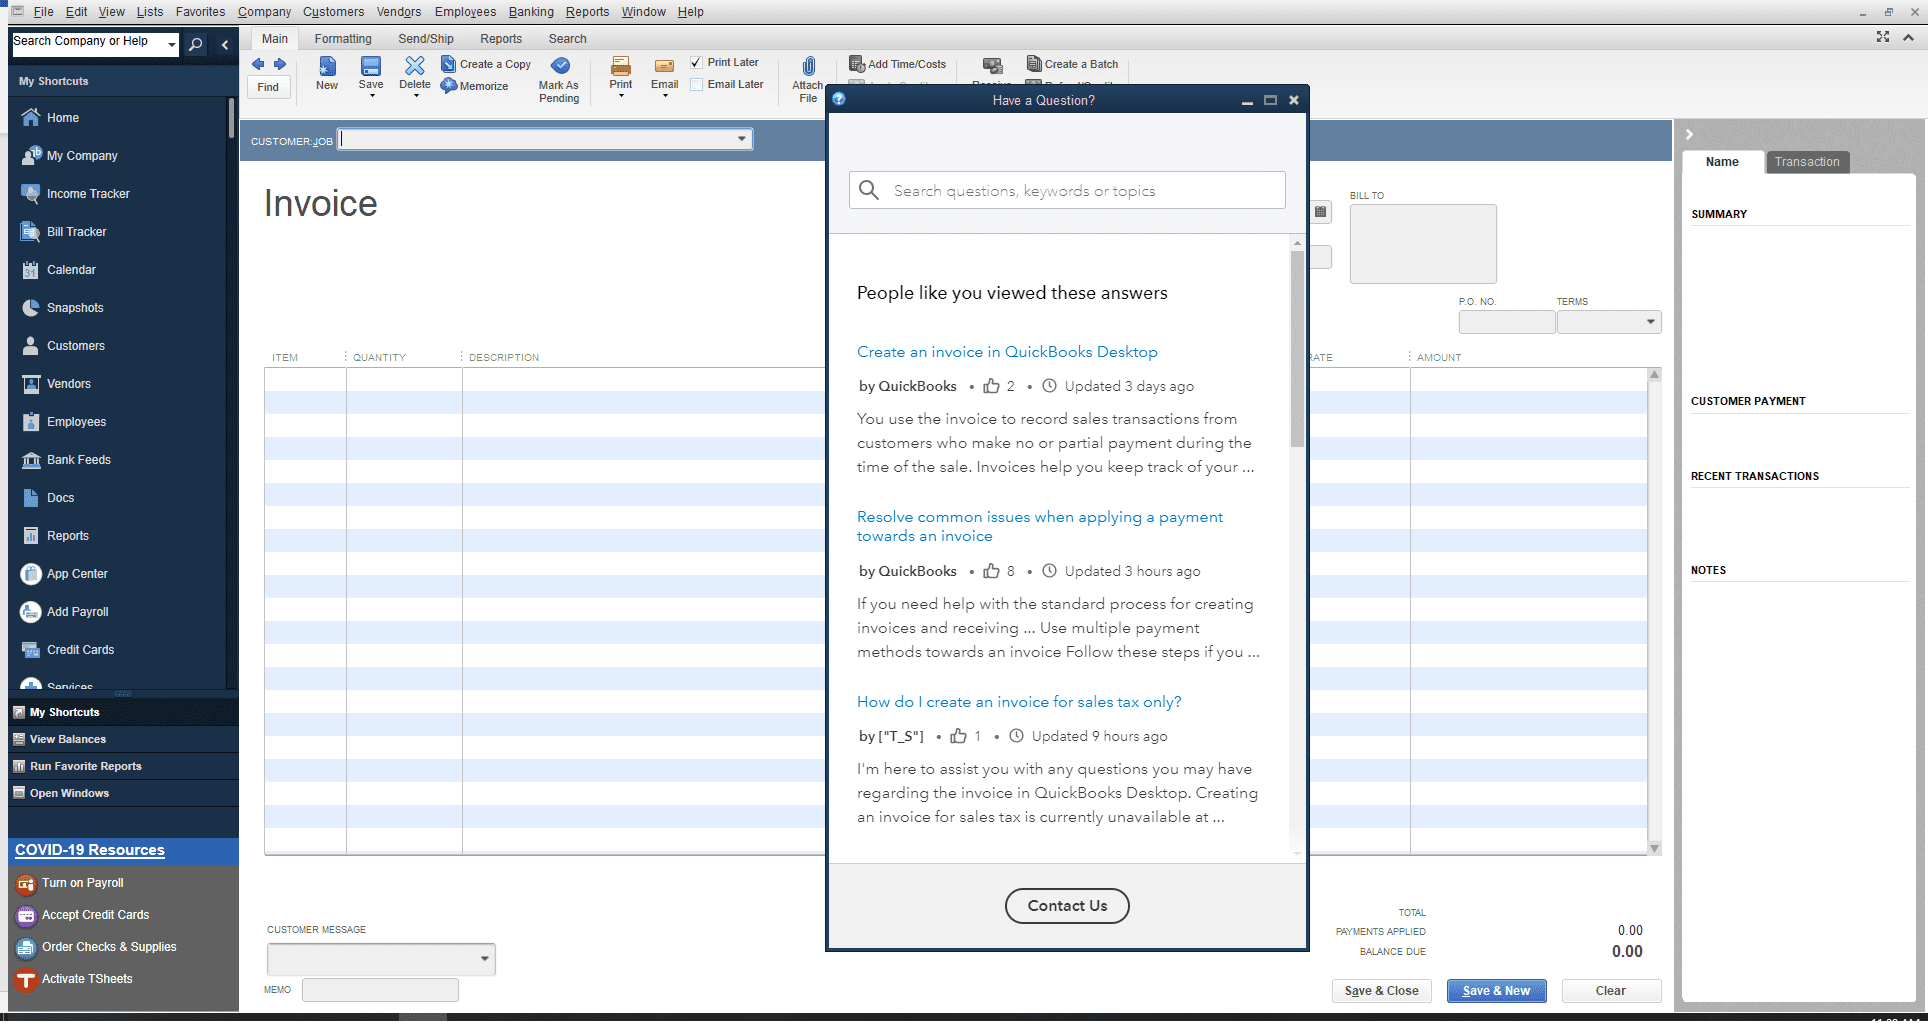Open the Resolve payment issues answer link
The image size is (1932, 1023).
click(1039, 526)
